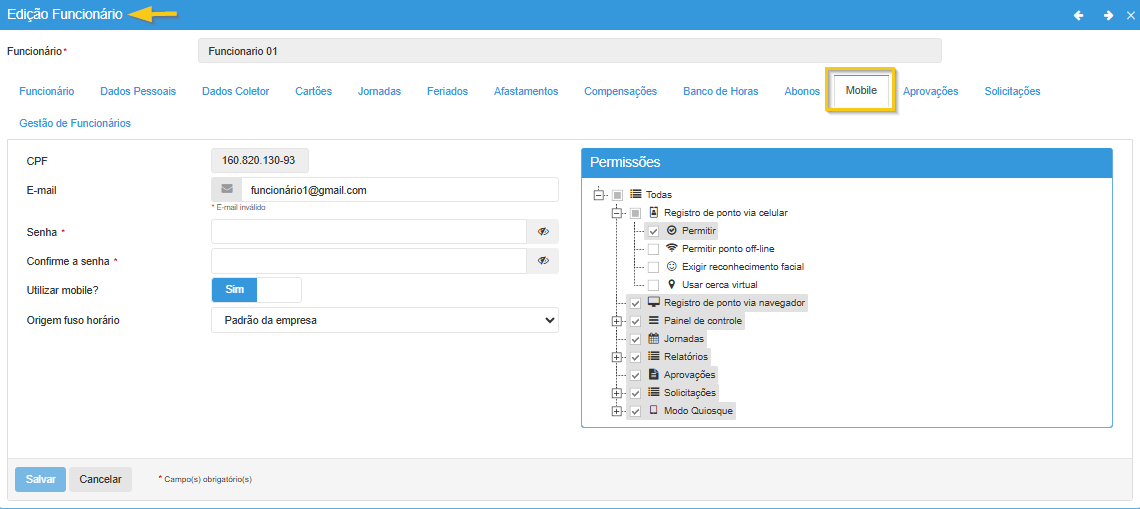The height and width of the screenshot is (509, 1140).
Task: Click the Aprovações document icon
Action: pyautogui.click(x=654, y=375)
